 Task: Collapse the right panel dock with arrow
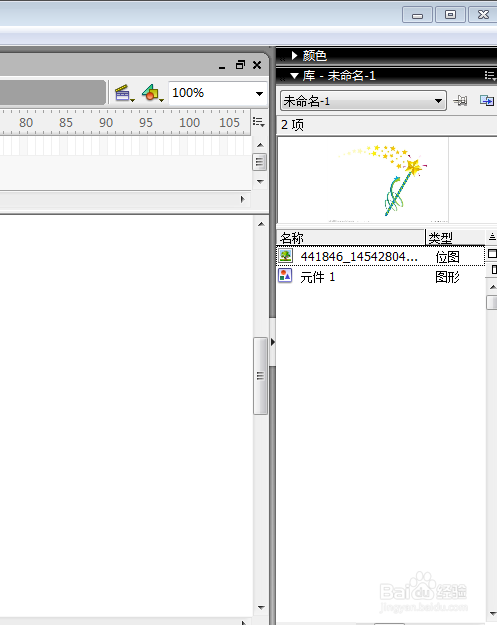coord(273,342)
